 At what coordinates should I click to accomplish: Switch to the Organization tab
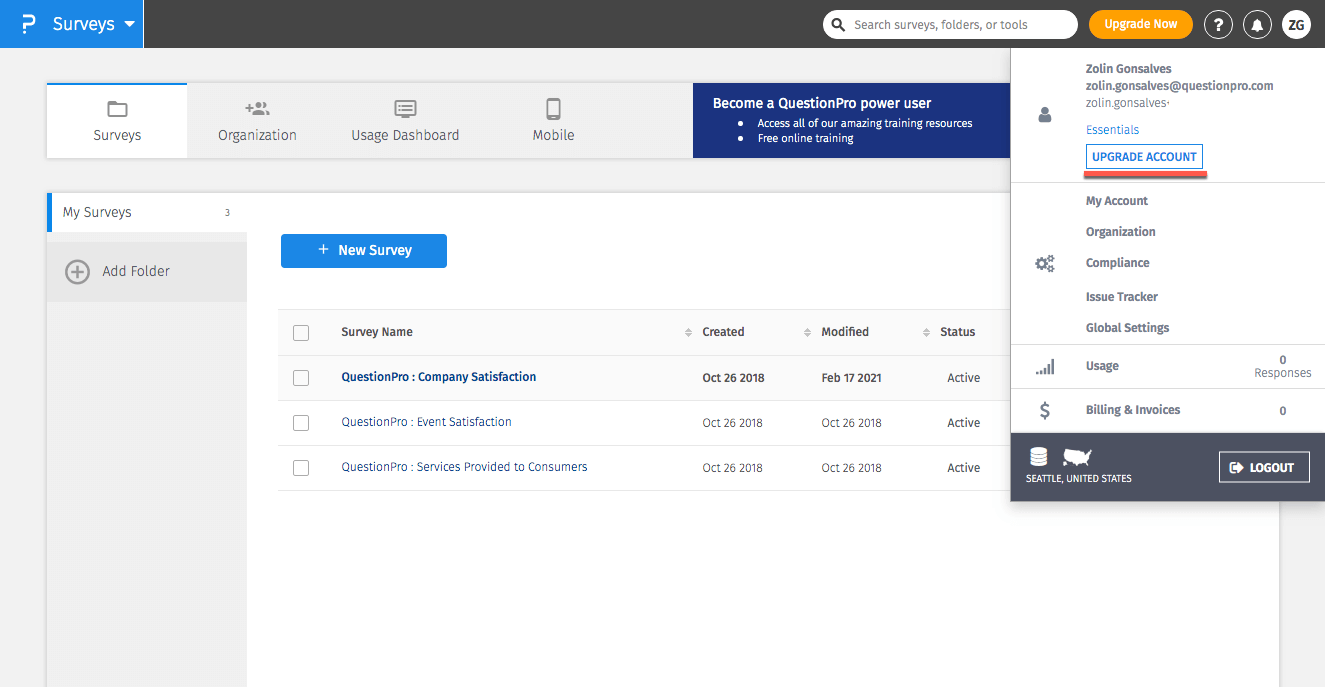coord(257,120)
